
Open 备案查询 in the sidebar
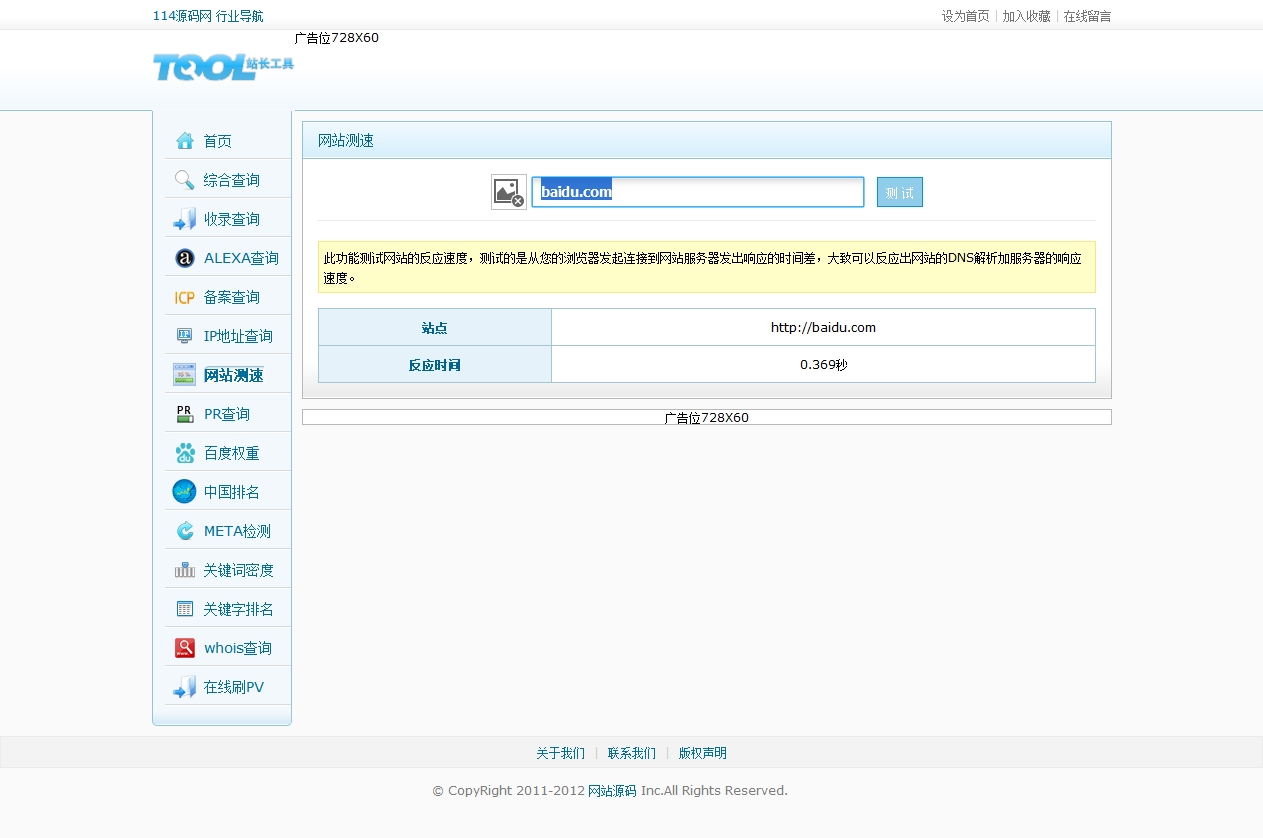[232, 297]
